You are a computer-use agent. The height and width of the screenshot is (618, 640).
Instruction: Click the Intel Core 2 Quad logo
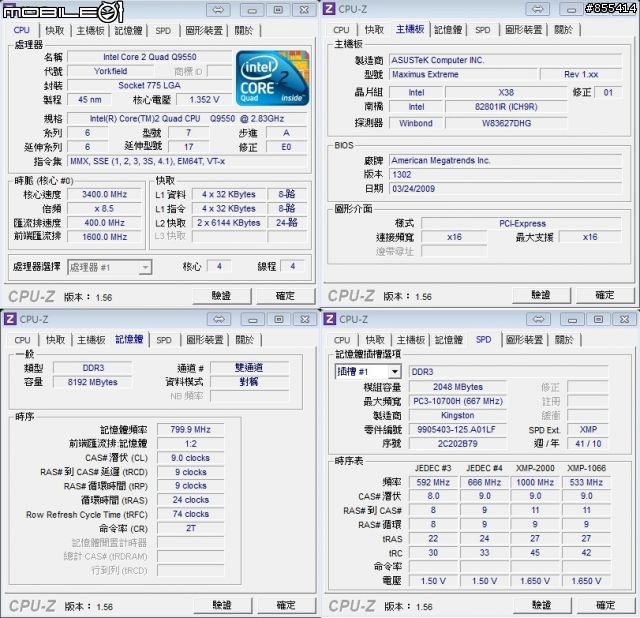click(273, 78)
